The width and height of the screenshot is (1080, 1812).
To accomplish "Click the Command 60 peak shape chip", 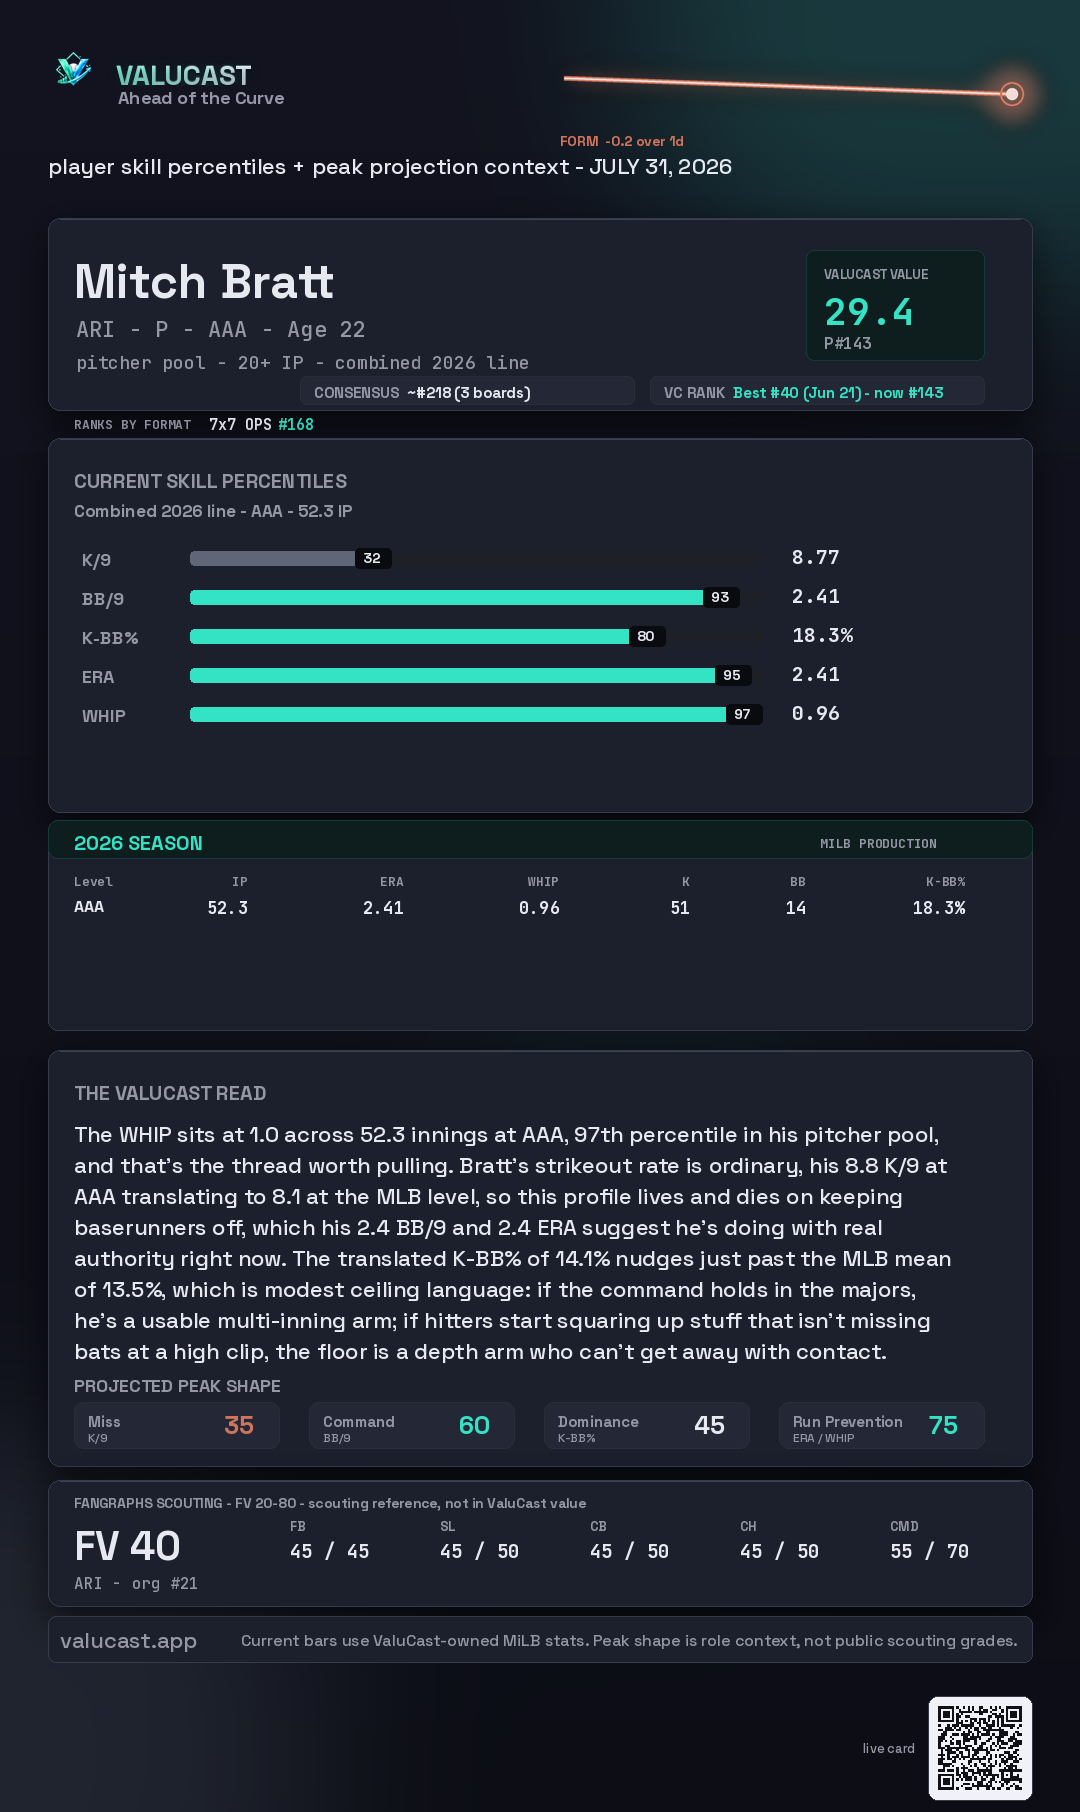I will [x=412, y=1425].
